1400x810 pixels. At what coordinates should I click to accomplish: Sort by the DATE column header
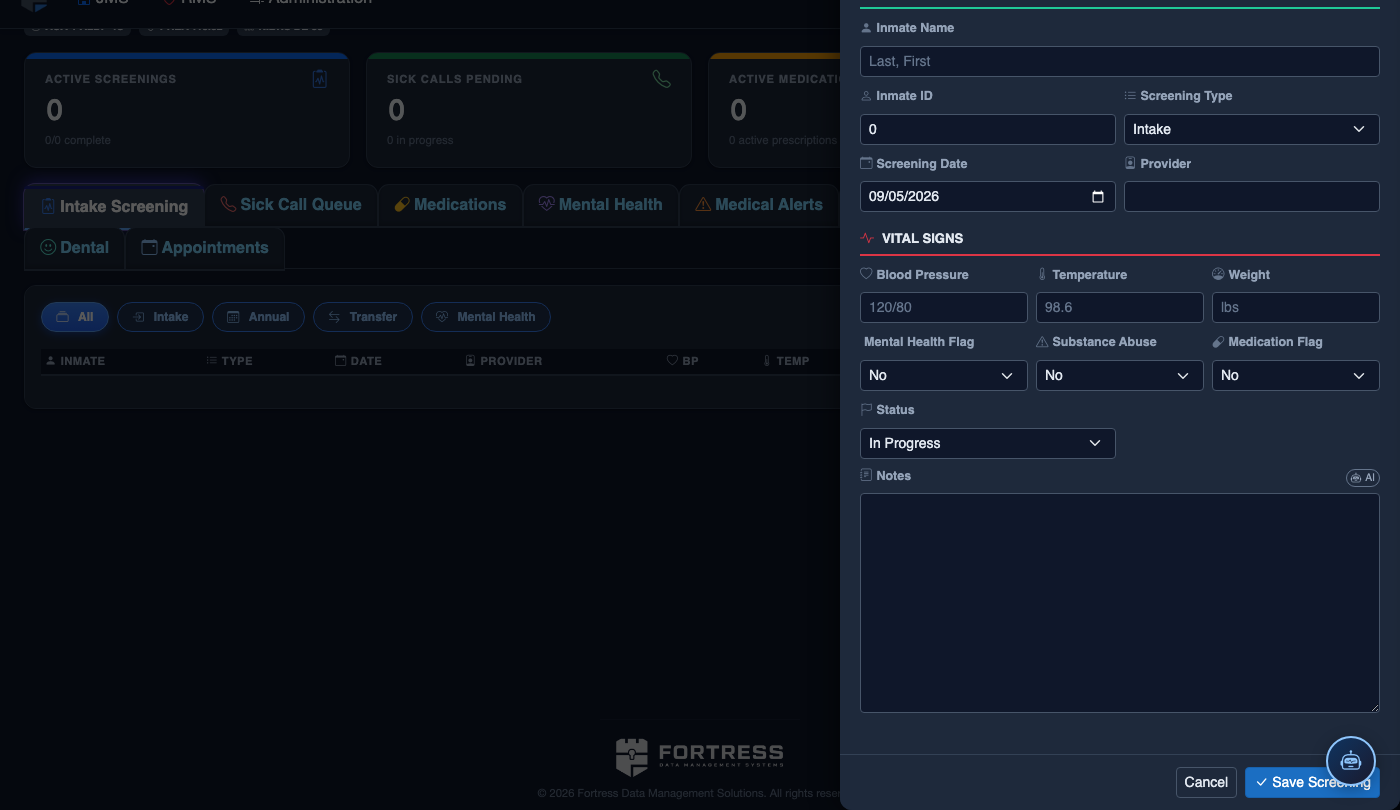click(x=359, y=361)
